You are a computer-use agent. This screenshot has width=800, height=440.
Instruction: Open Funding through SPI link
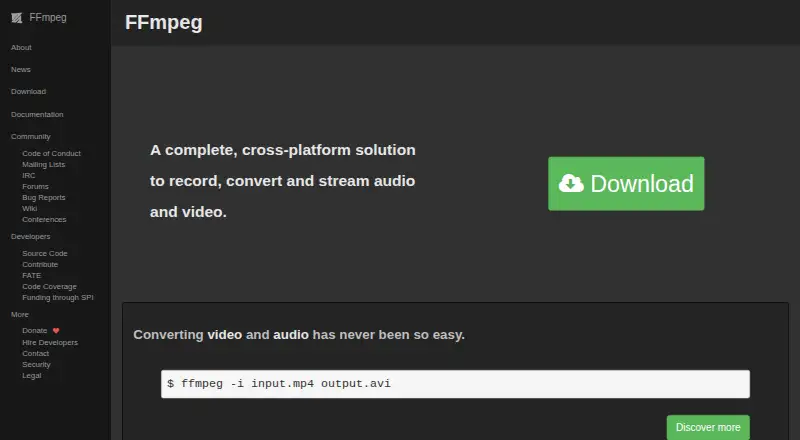tap(58, 298)
